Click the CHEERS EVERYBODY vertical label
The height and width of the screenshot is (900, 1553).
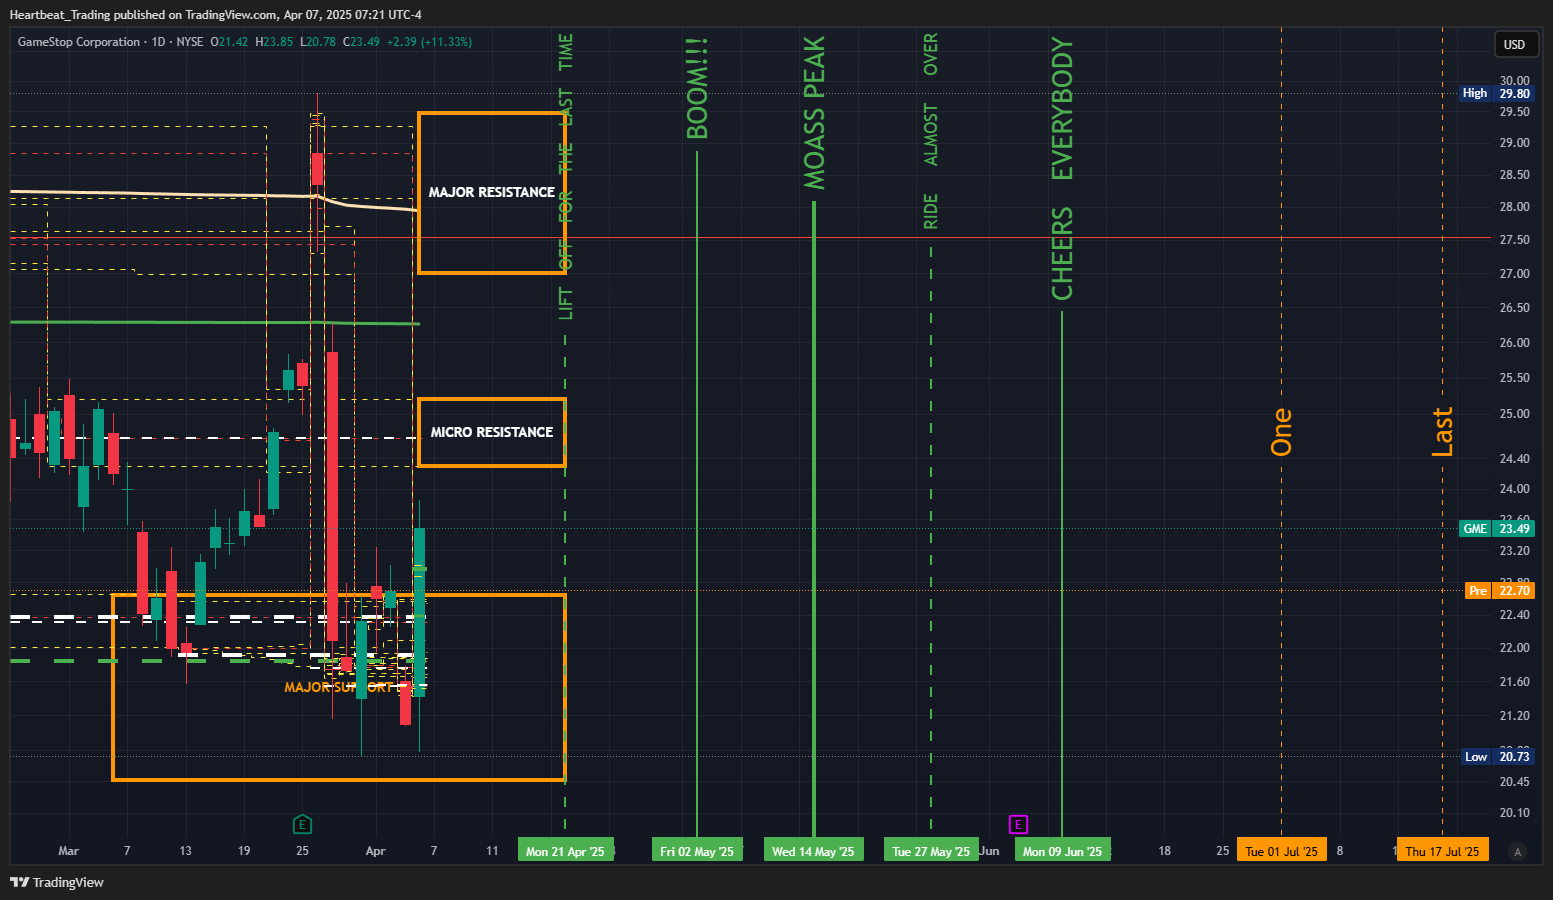coord(1062,169)
